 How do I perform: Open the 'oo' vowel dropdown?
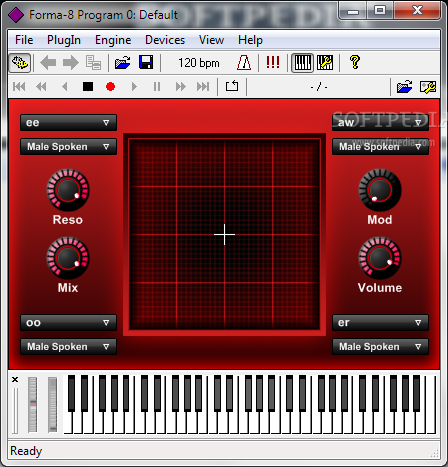coord(68,323)
